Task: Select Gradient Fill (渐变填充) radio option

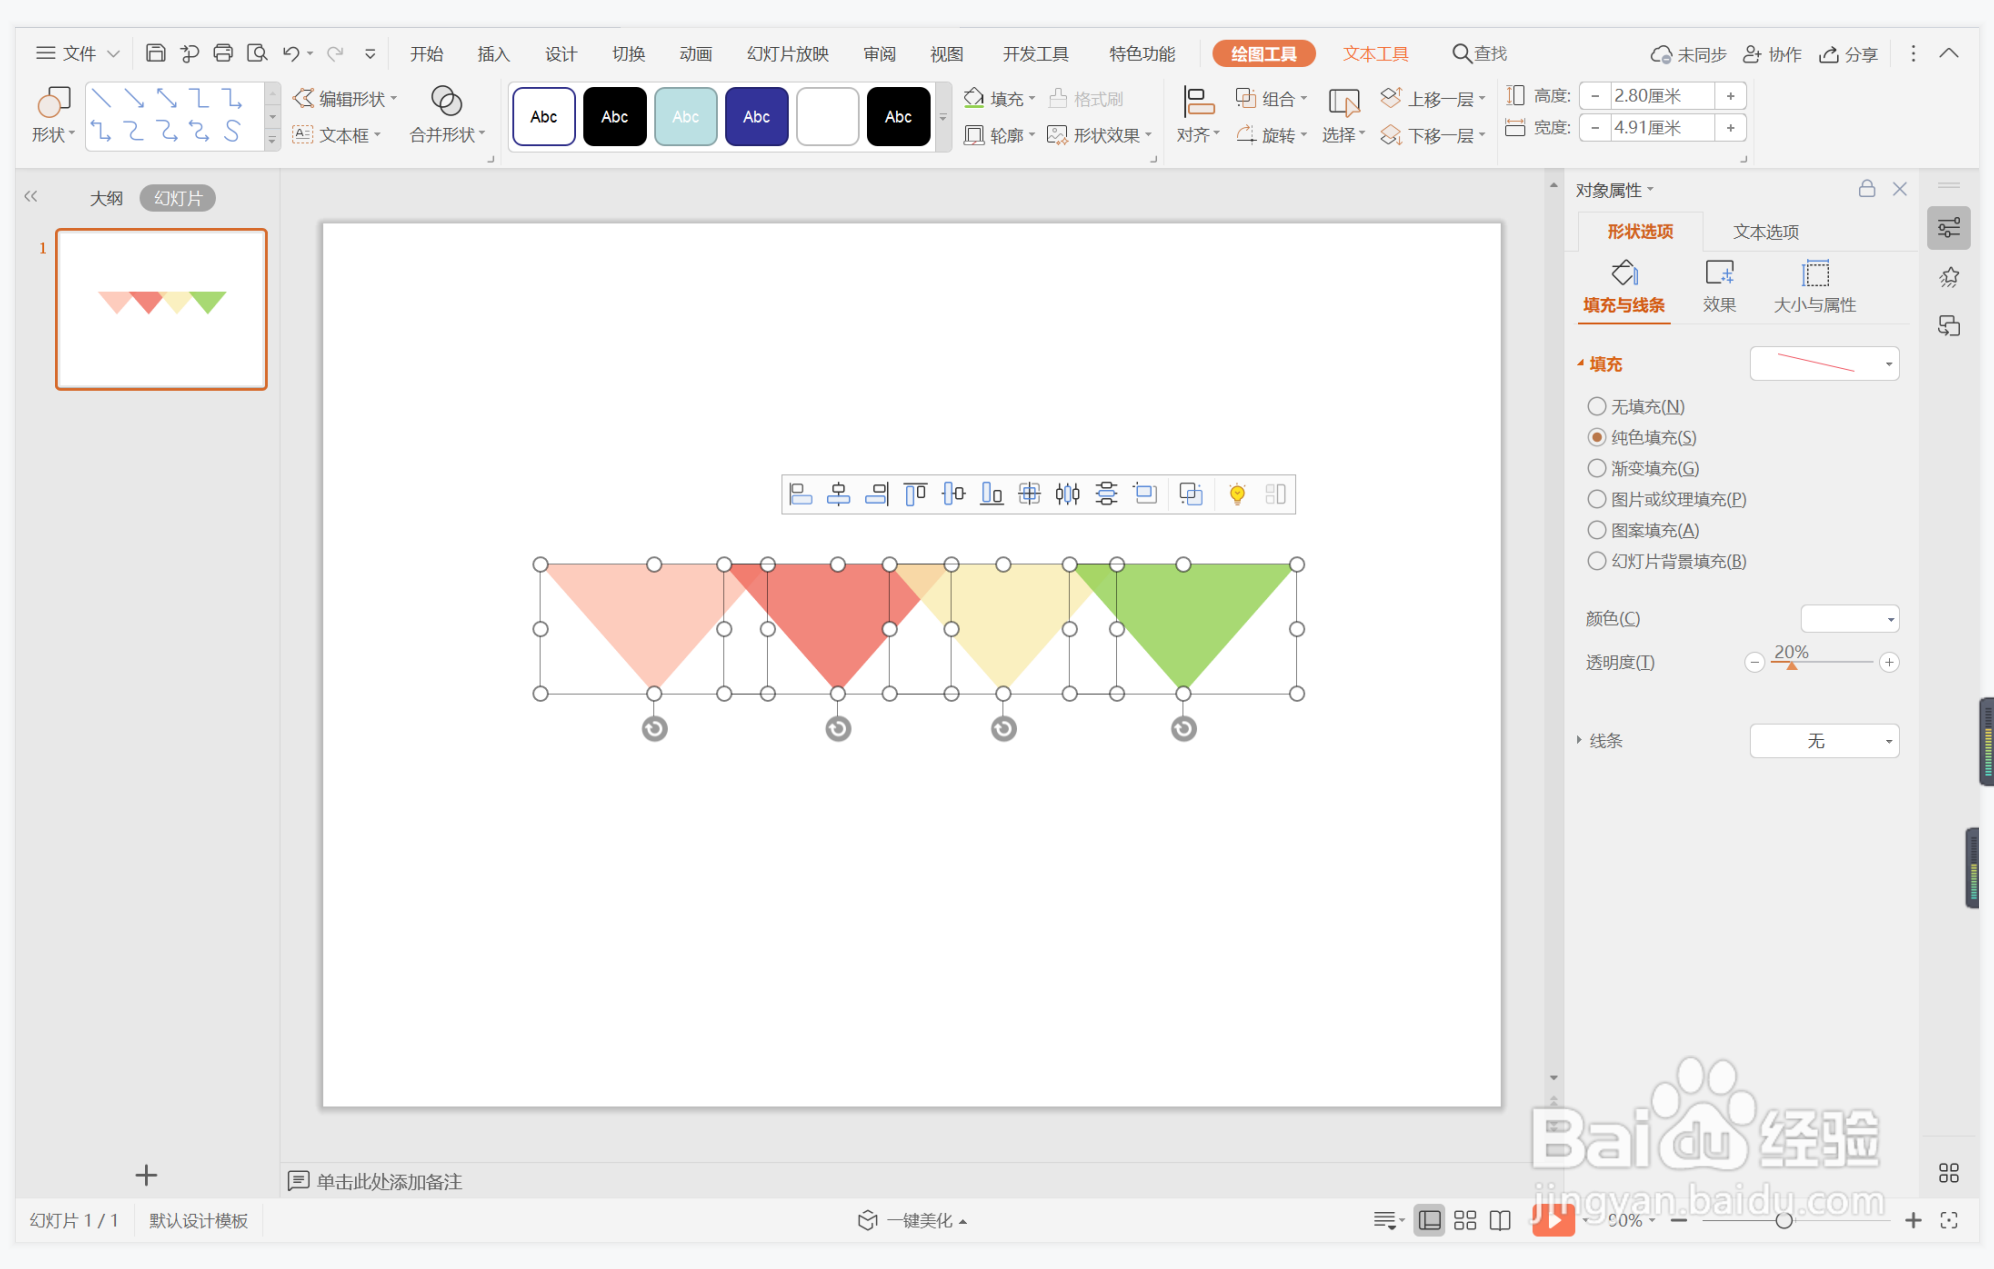Action: coord(1597,468)
